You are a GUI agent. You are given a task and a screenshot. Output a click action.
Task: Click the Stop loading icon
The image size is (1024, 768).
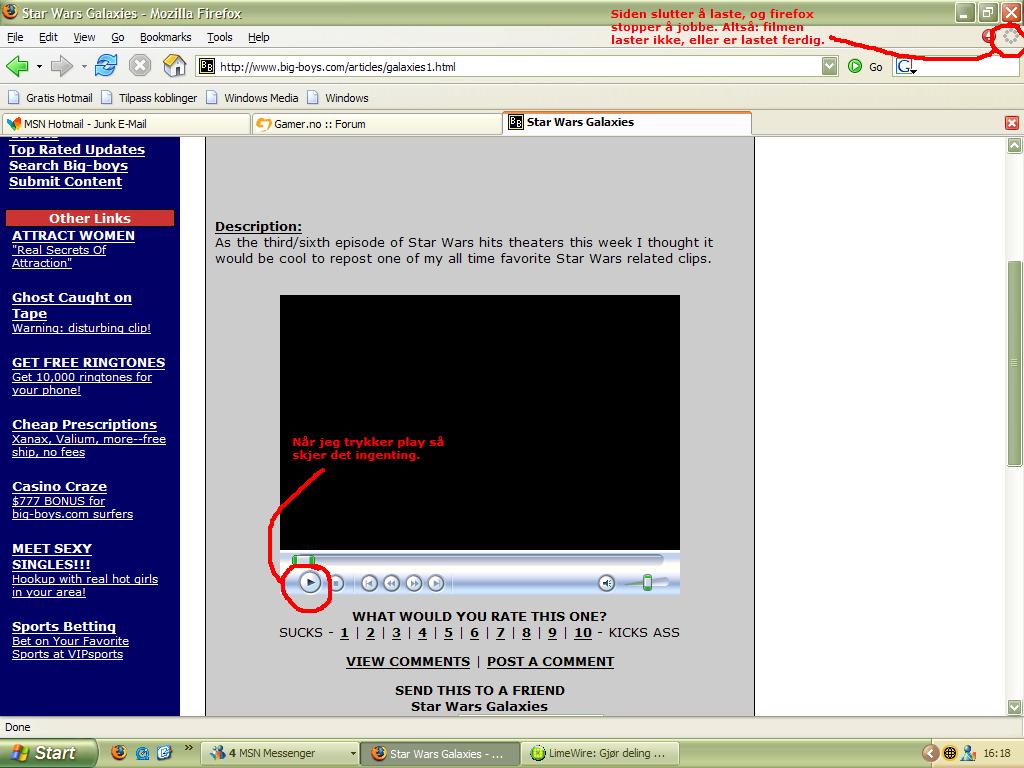pyautogui.click(x=140, y=66)
